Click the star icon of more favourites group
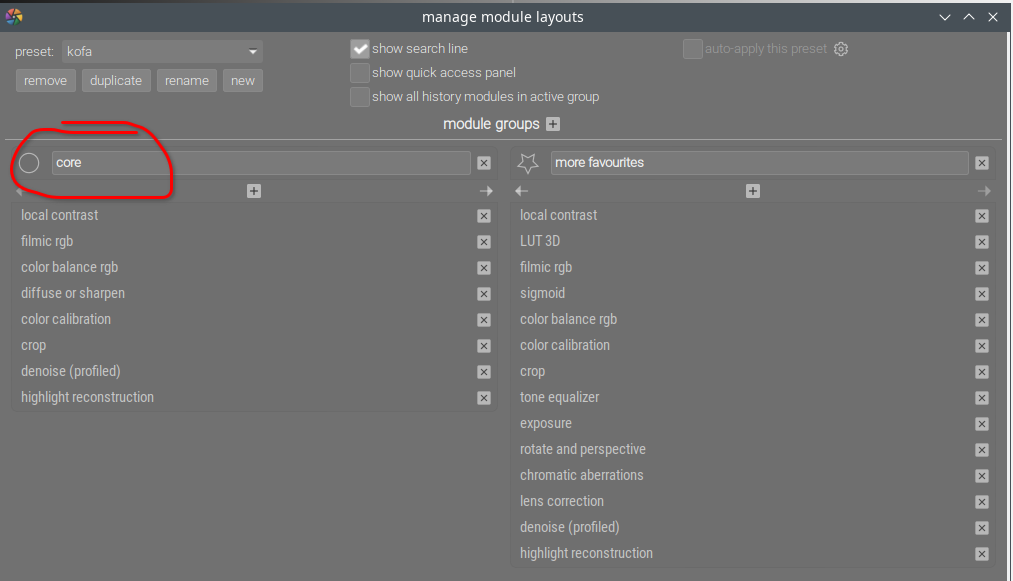Viewport: 1013px width, 581px height. click(x=528, y=163)
